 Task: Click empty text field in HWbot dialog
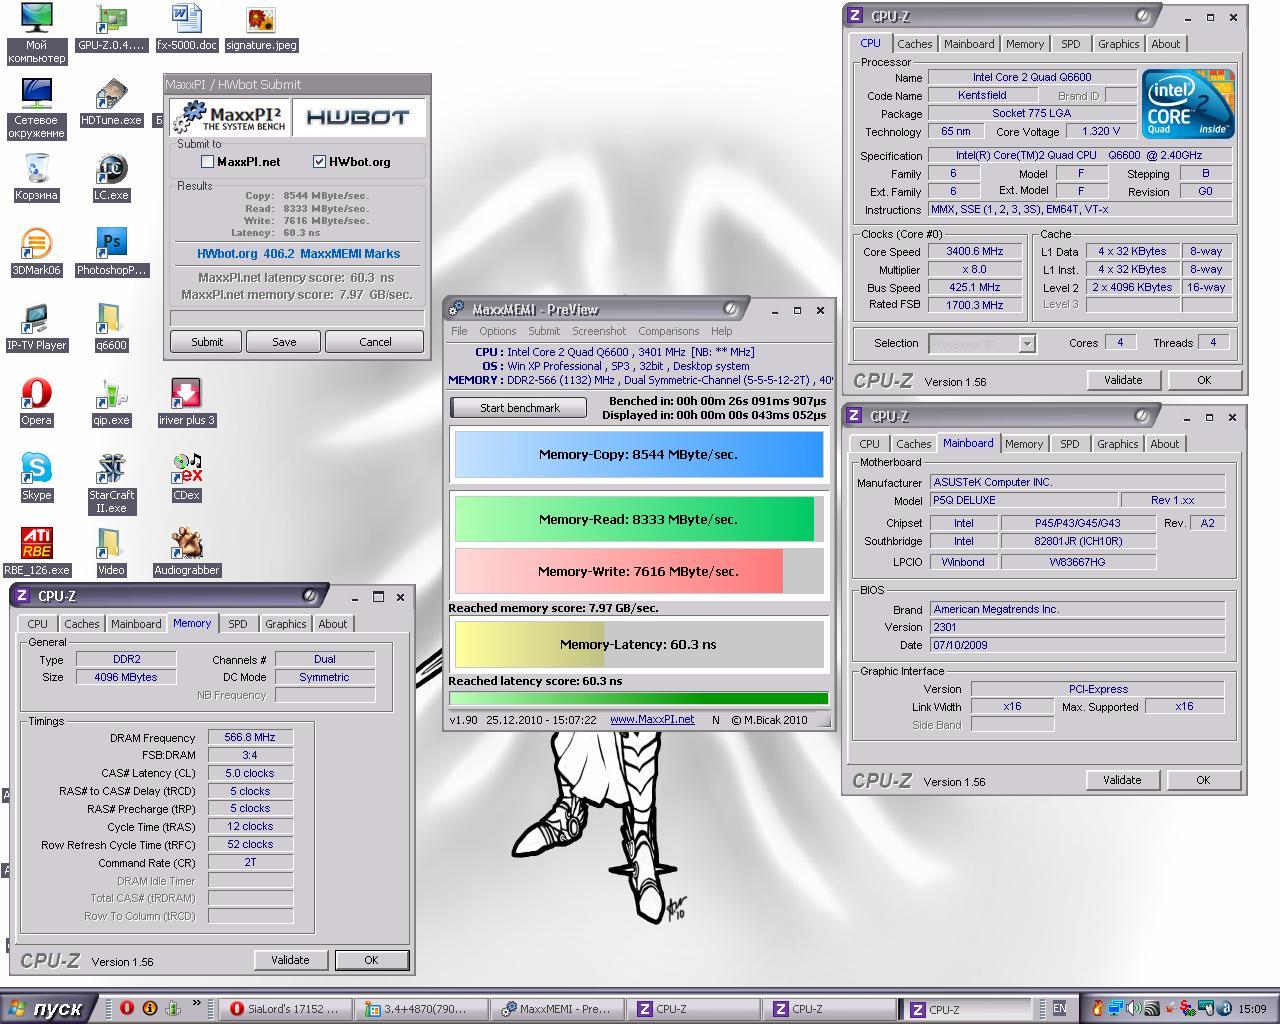pyautogui.click(x=297, y=318)
